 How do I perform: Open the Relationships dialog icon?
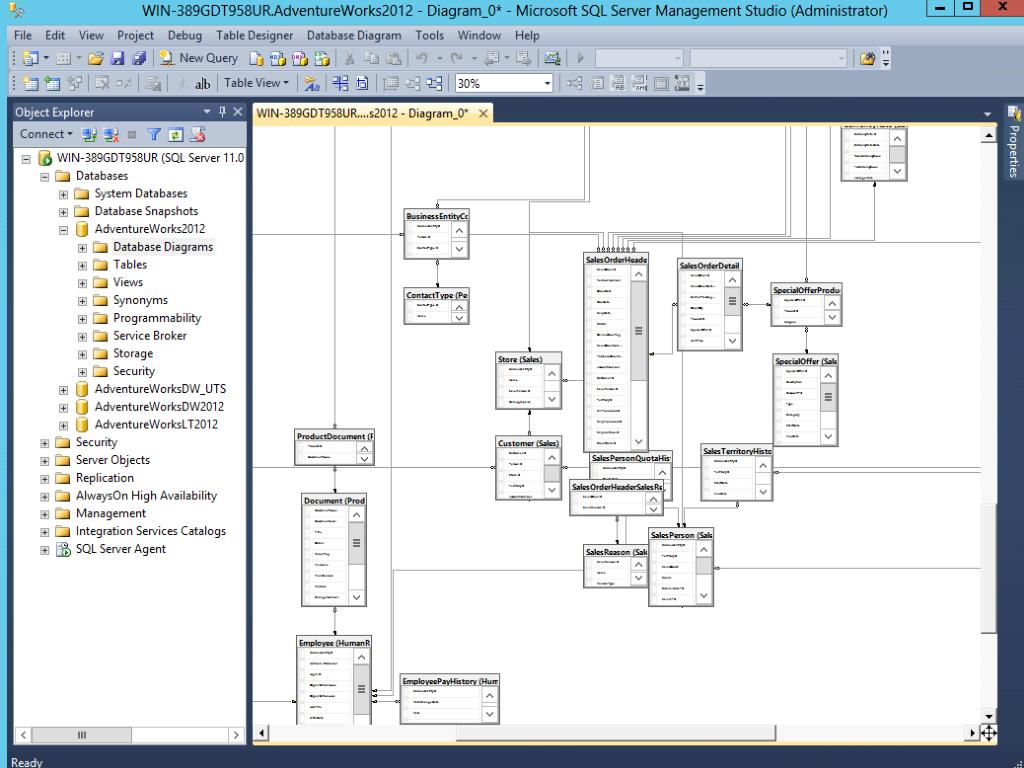click(574, 84)
